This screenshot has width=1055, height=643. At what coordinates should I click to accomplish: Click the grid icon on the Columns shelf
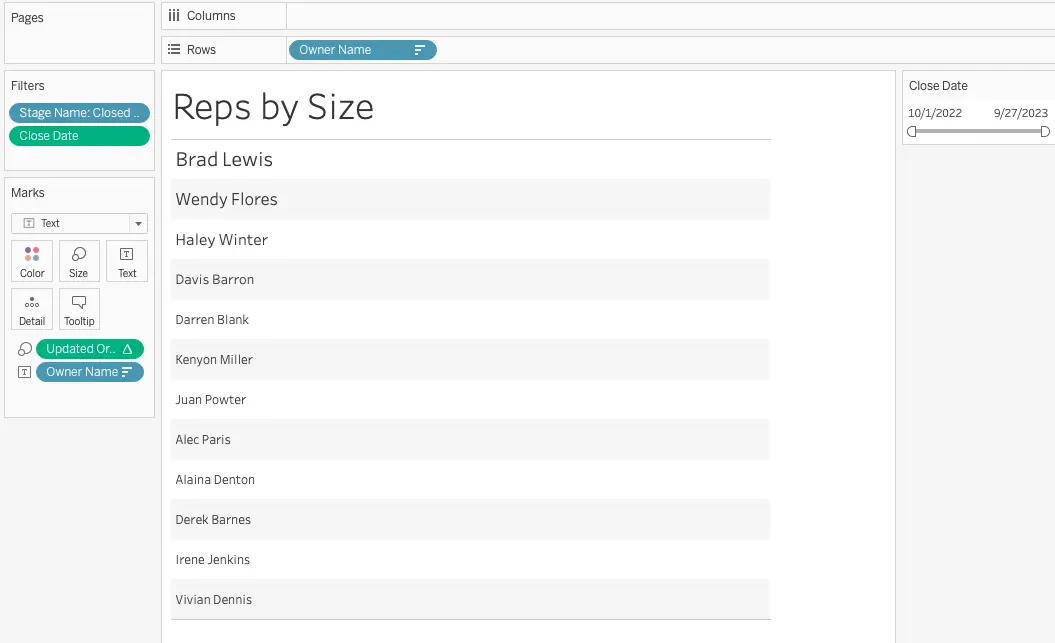(x=175, y=15)
